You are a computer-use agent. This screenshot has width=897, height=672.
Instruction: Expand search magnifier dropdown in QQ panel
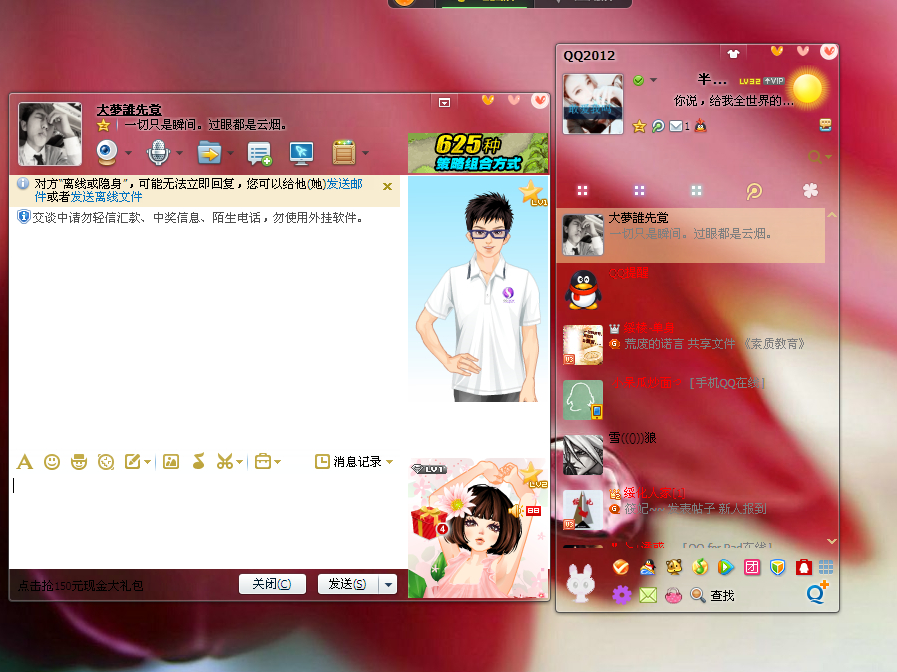click(x=828, y=156)
